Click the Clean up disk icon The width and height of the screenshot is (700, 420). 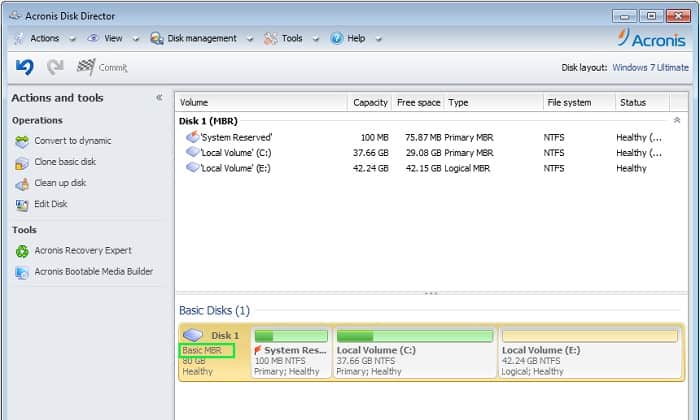[22, 183]
